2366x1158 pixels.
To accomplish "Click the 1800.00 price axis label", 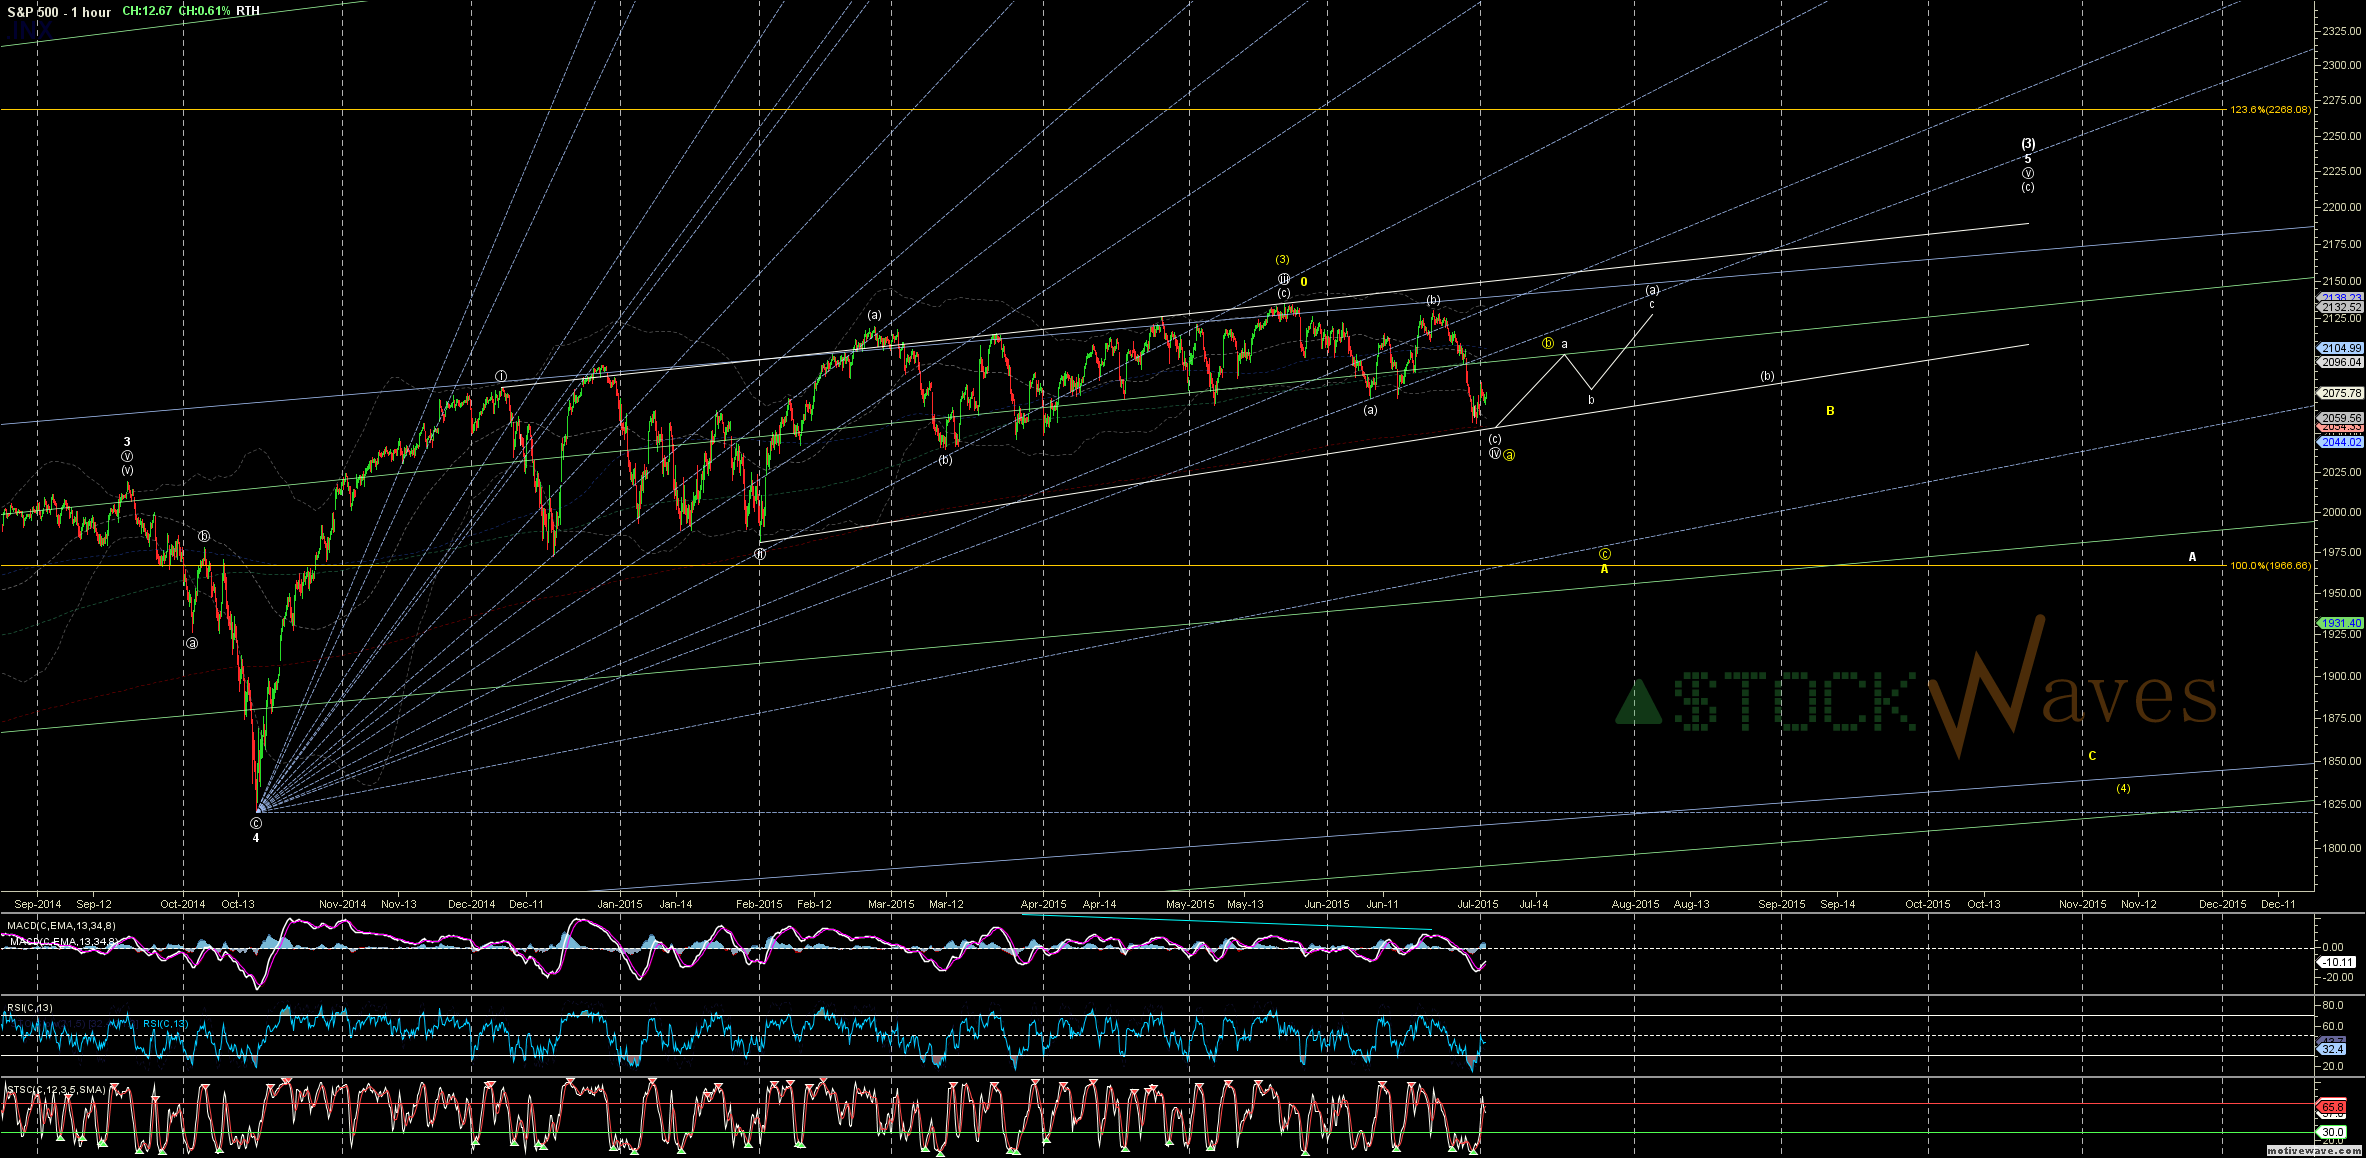I will click(2343, 848).
